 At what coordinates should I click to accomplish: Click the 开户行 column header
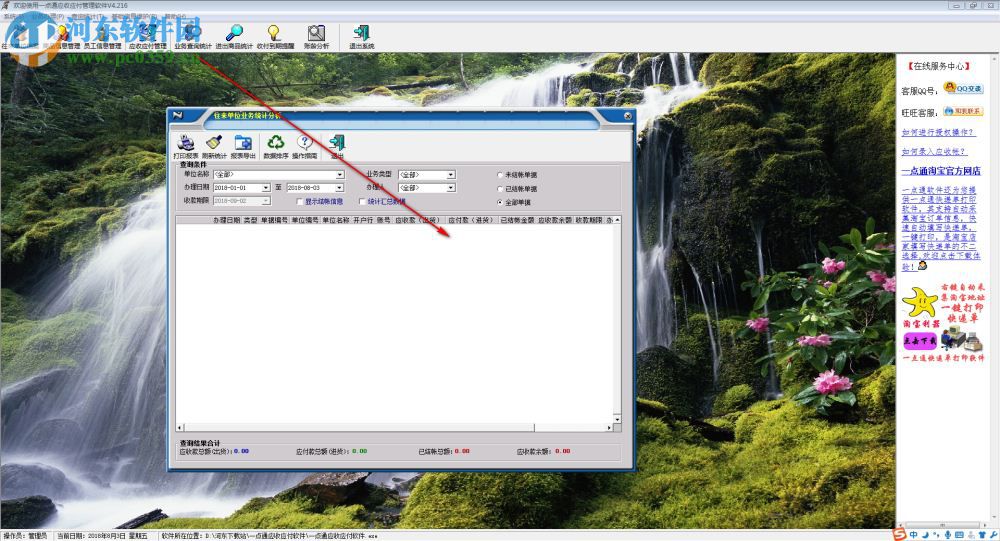pos(363,219)
